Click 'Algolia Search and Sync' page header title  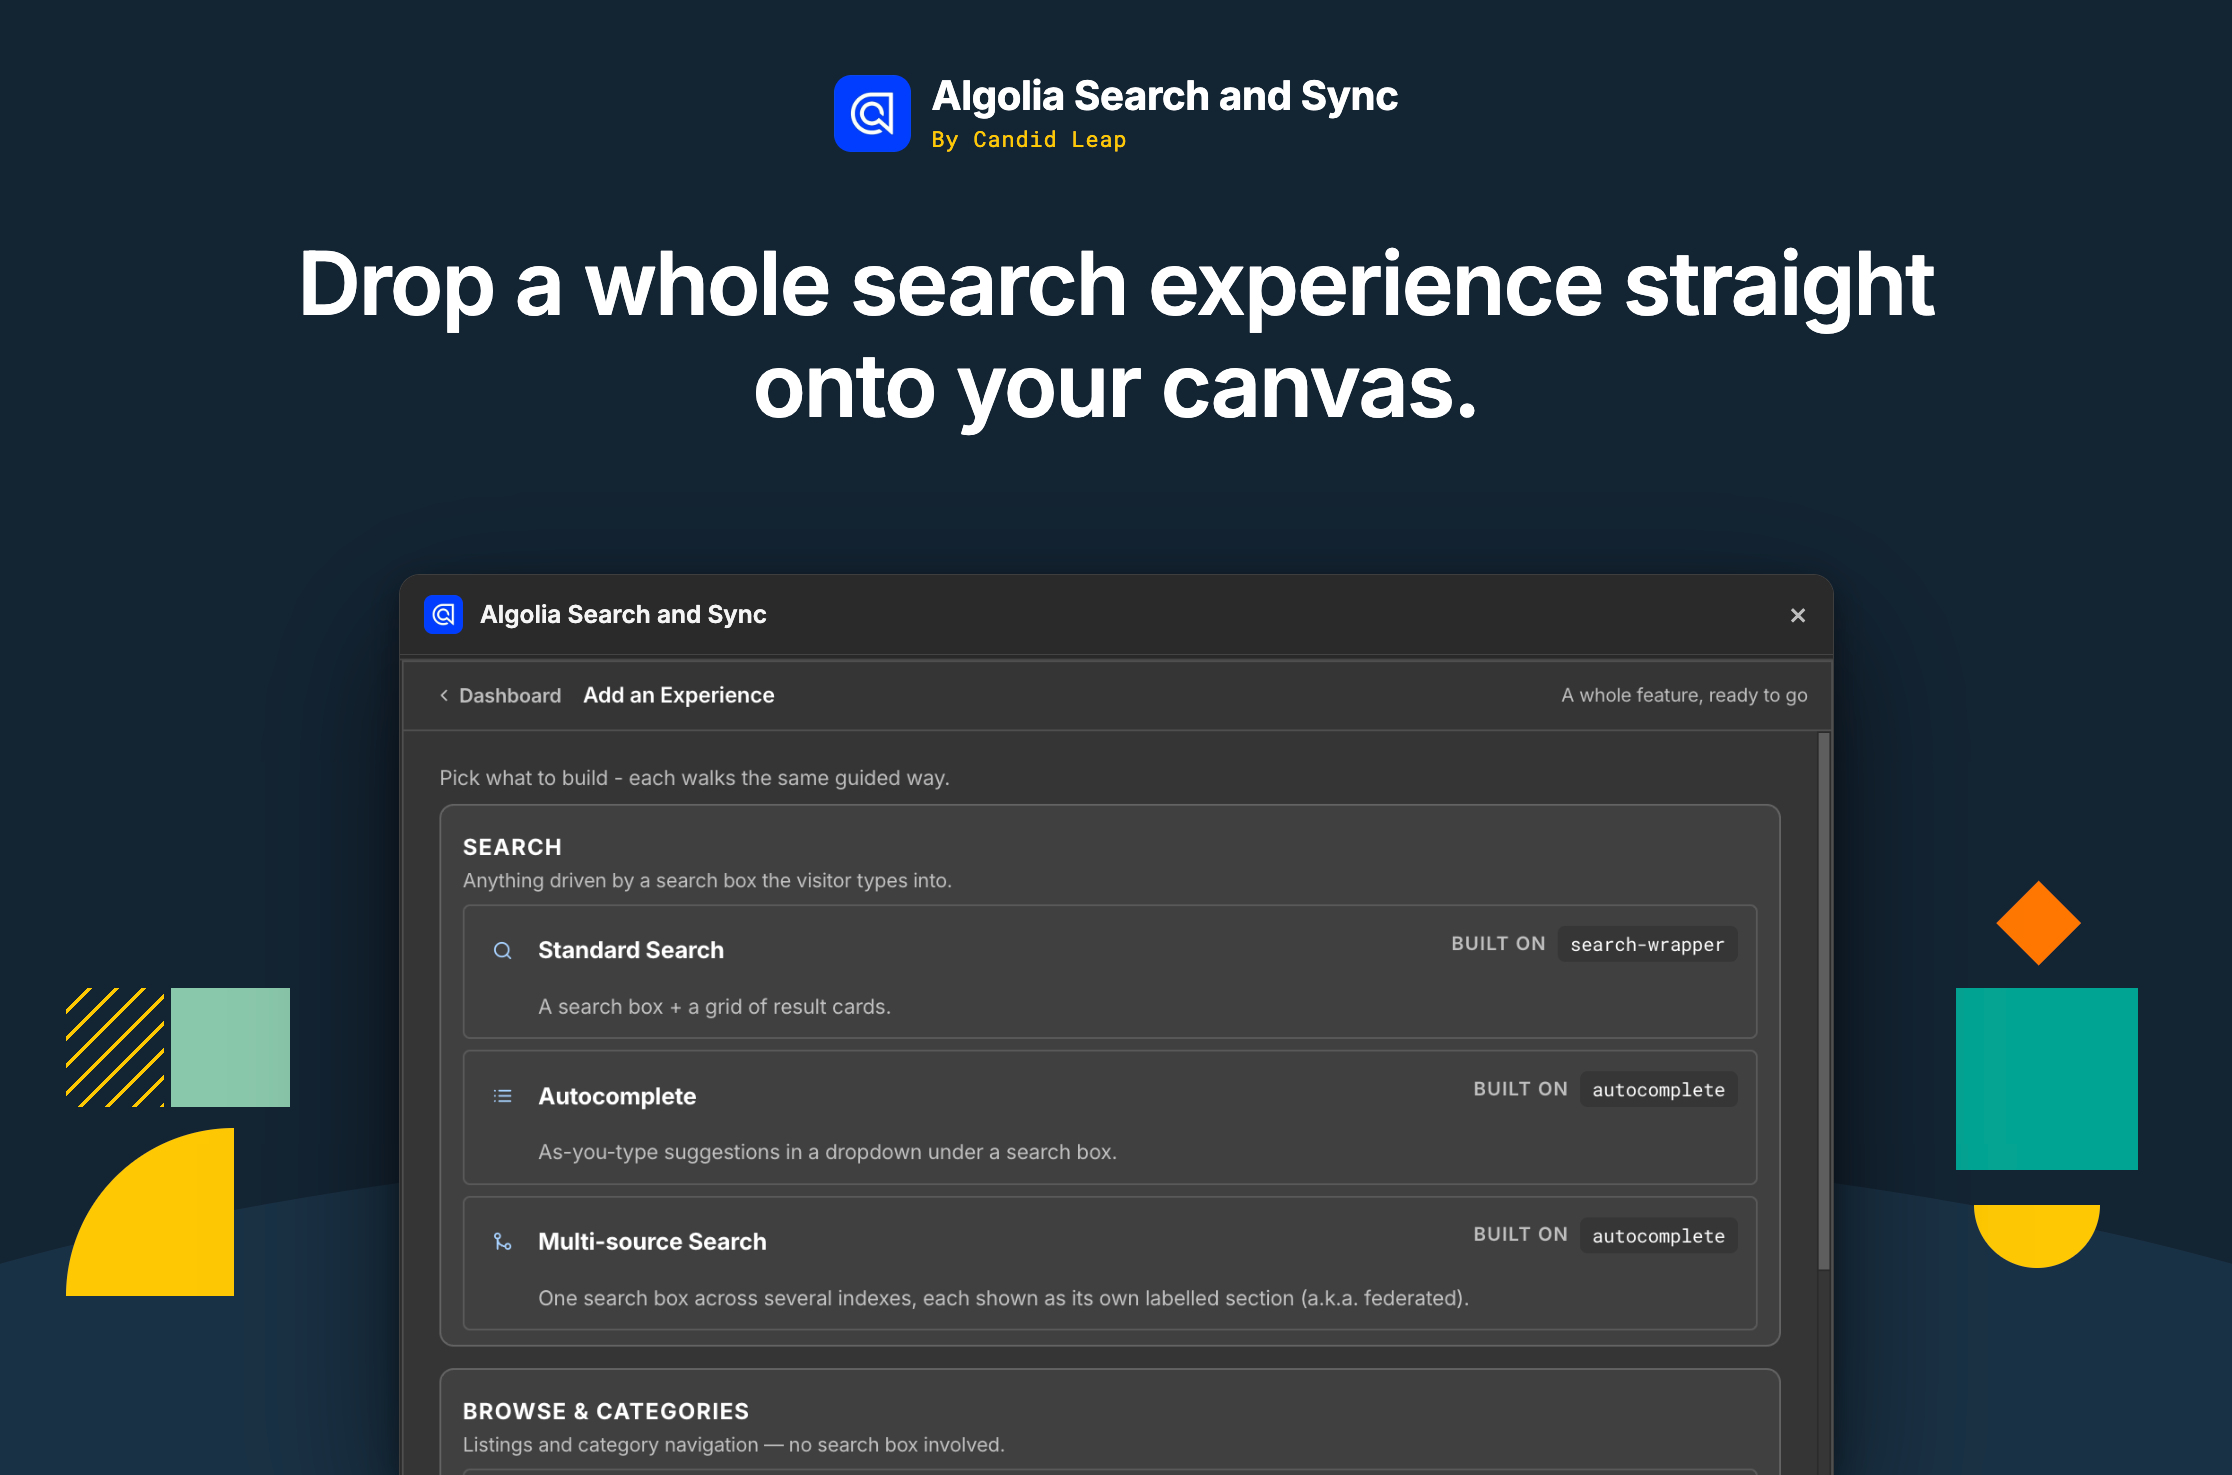[x=1165, y=96]
